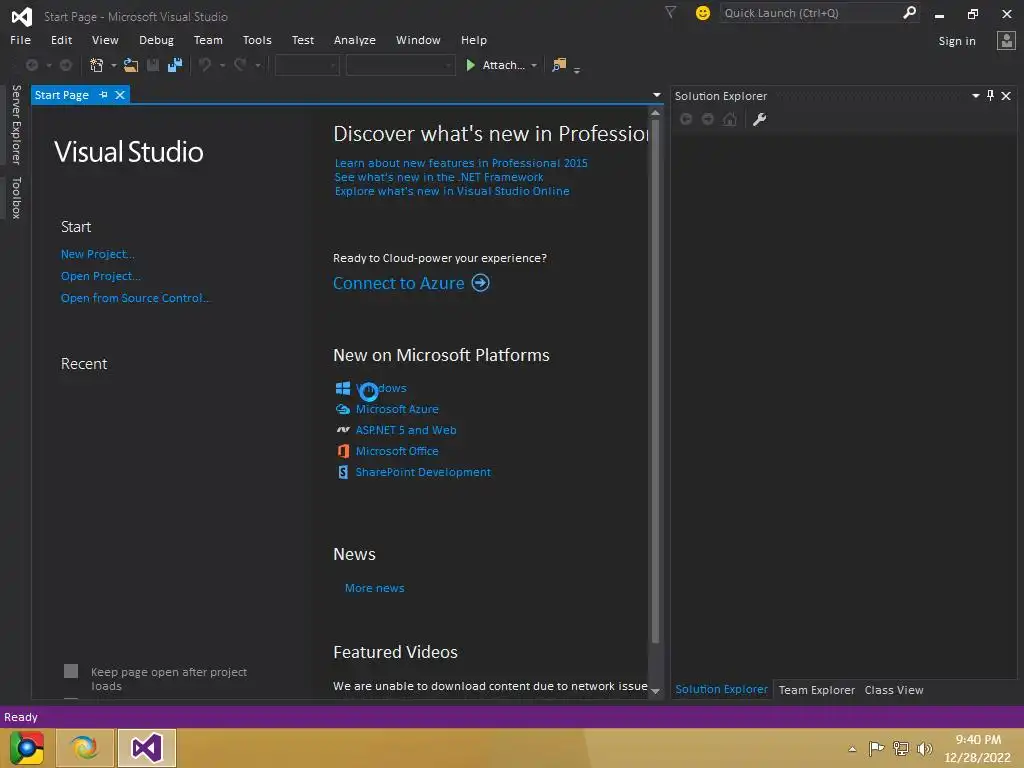1024x768 pixels.
Task: Click the Quick Launch magnifier icon
Action: tap(909, 12)
